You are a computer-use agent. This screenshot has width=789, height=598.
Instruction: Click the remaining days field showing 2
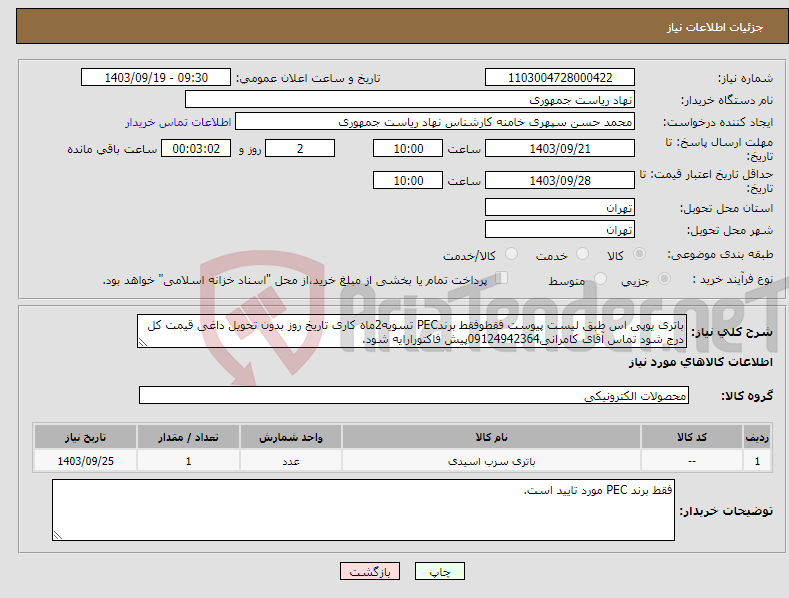pyautogui.click(x=300, y=148)
